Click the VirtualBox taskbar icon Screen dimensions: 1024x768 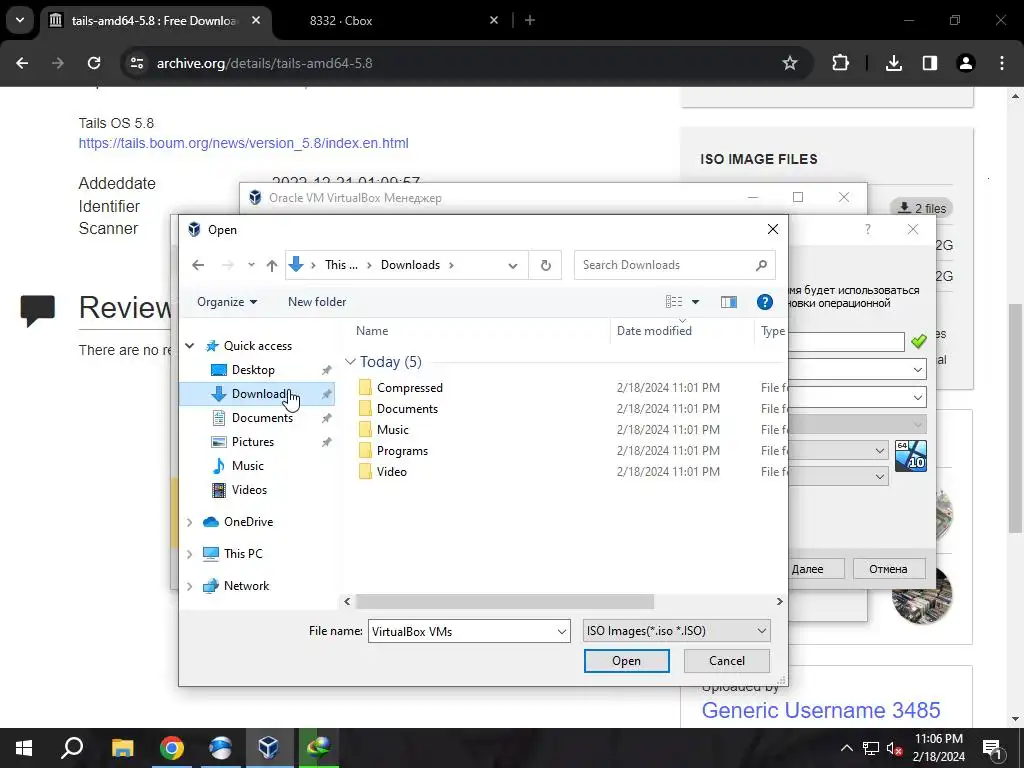(268, 748)
